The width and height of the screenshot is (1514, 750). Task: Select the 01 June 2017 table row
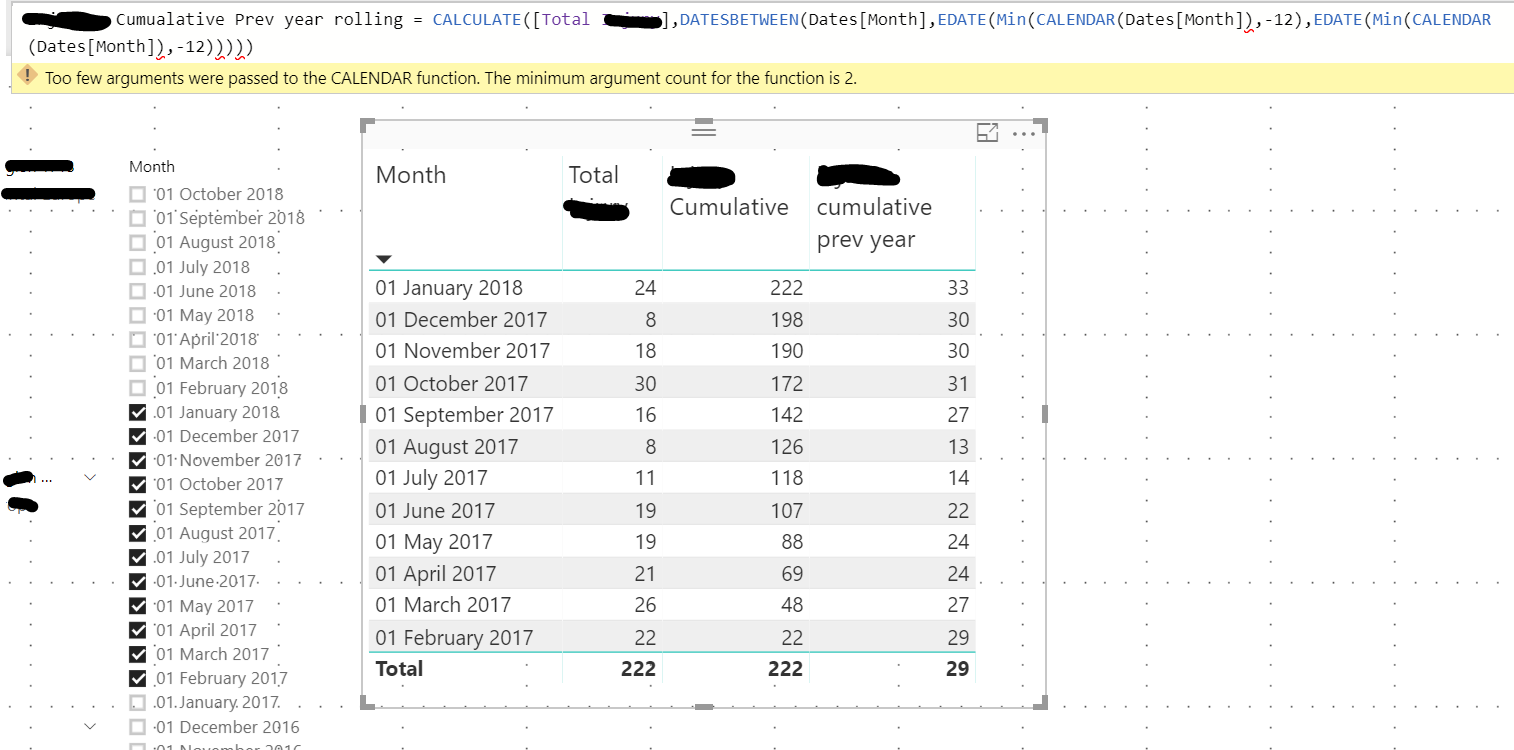[x=672, y=510]
